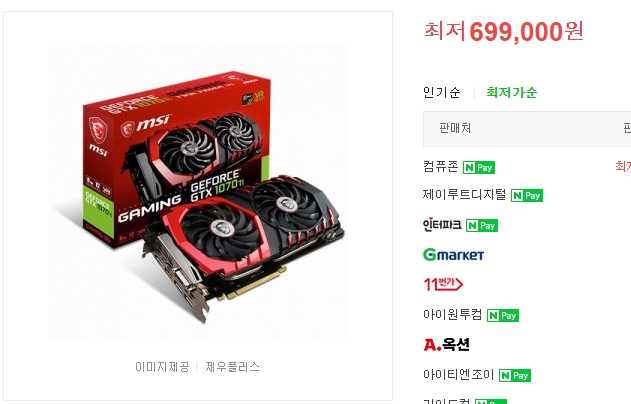This screenshot has width=631, height=404.
Task: Click the 제우플러스 image provider link
Action: [233, 367]
